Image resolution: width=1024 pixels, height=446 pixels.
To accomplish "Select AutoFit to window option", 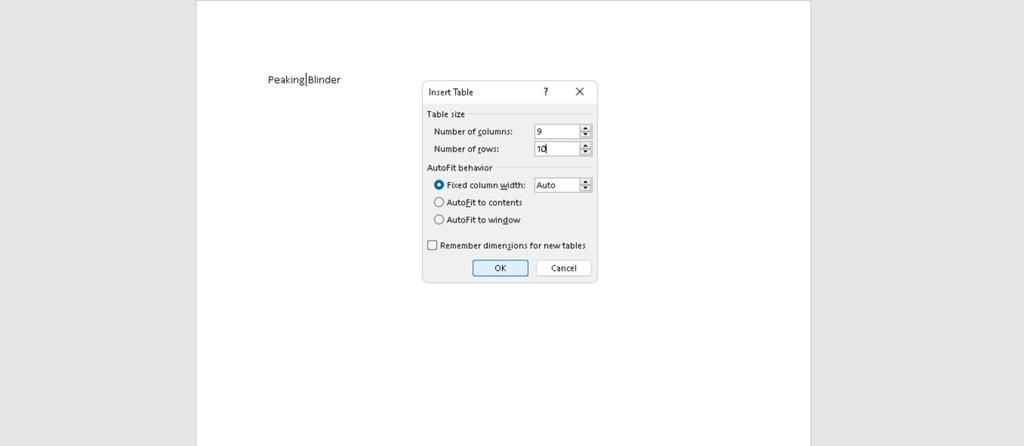I will click(x=439, y=220).
